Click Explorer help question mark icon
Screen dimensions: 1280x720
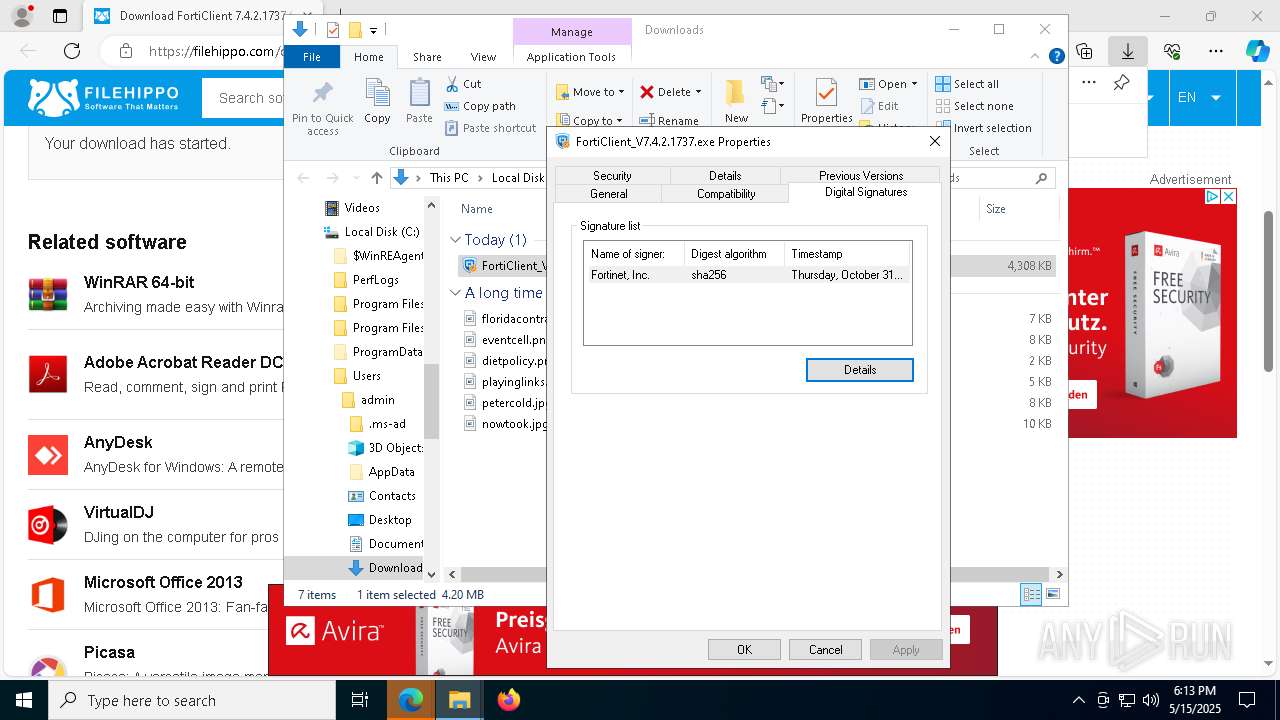click(1056, 57)
